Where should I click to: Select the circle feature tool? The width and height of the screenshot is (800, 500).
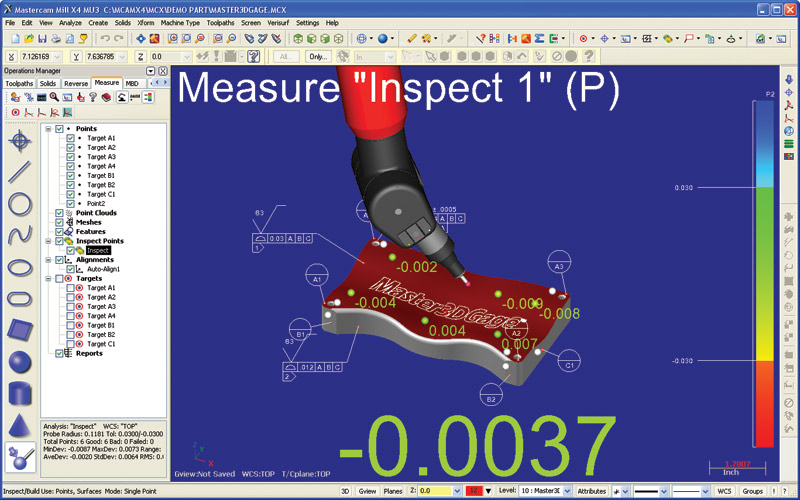click(20, 204)
